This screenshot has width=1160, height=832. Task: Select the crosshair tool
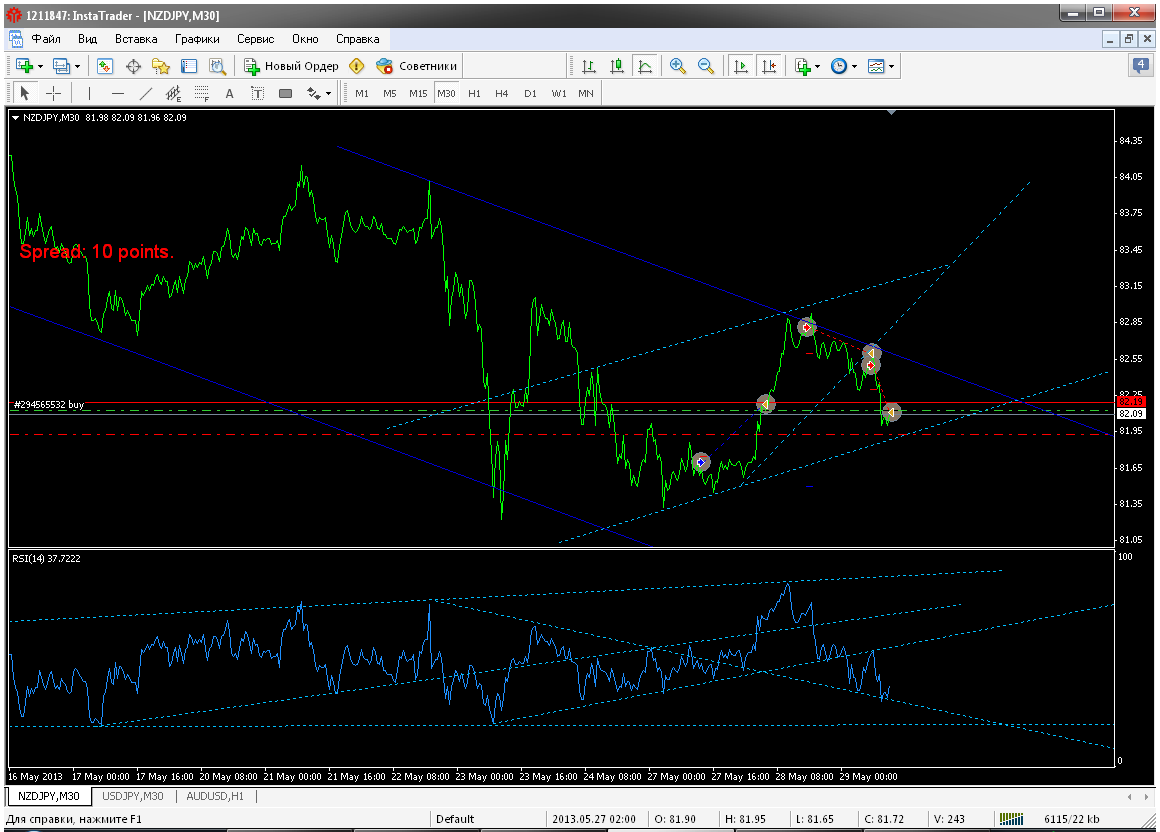point(53,93)
